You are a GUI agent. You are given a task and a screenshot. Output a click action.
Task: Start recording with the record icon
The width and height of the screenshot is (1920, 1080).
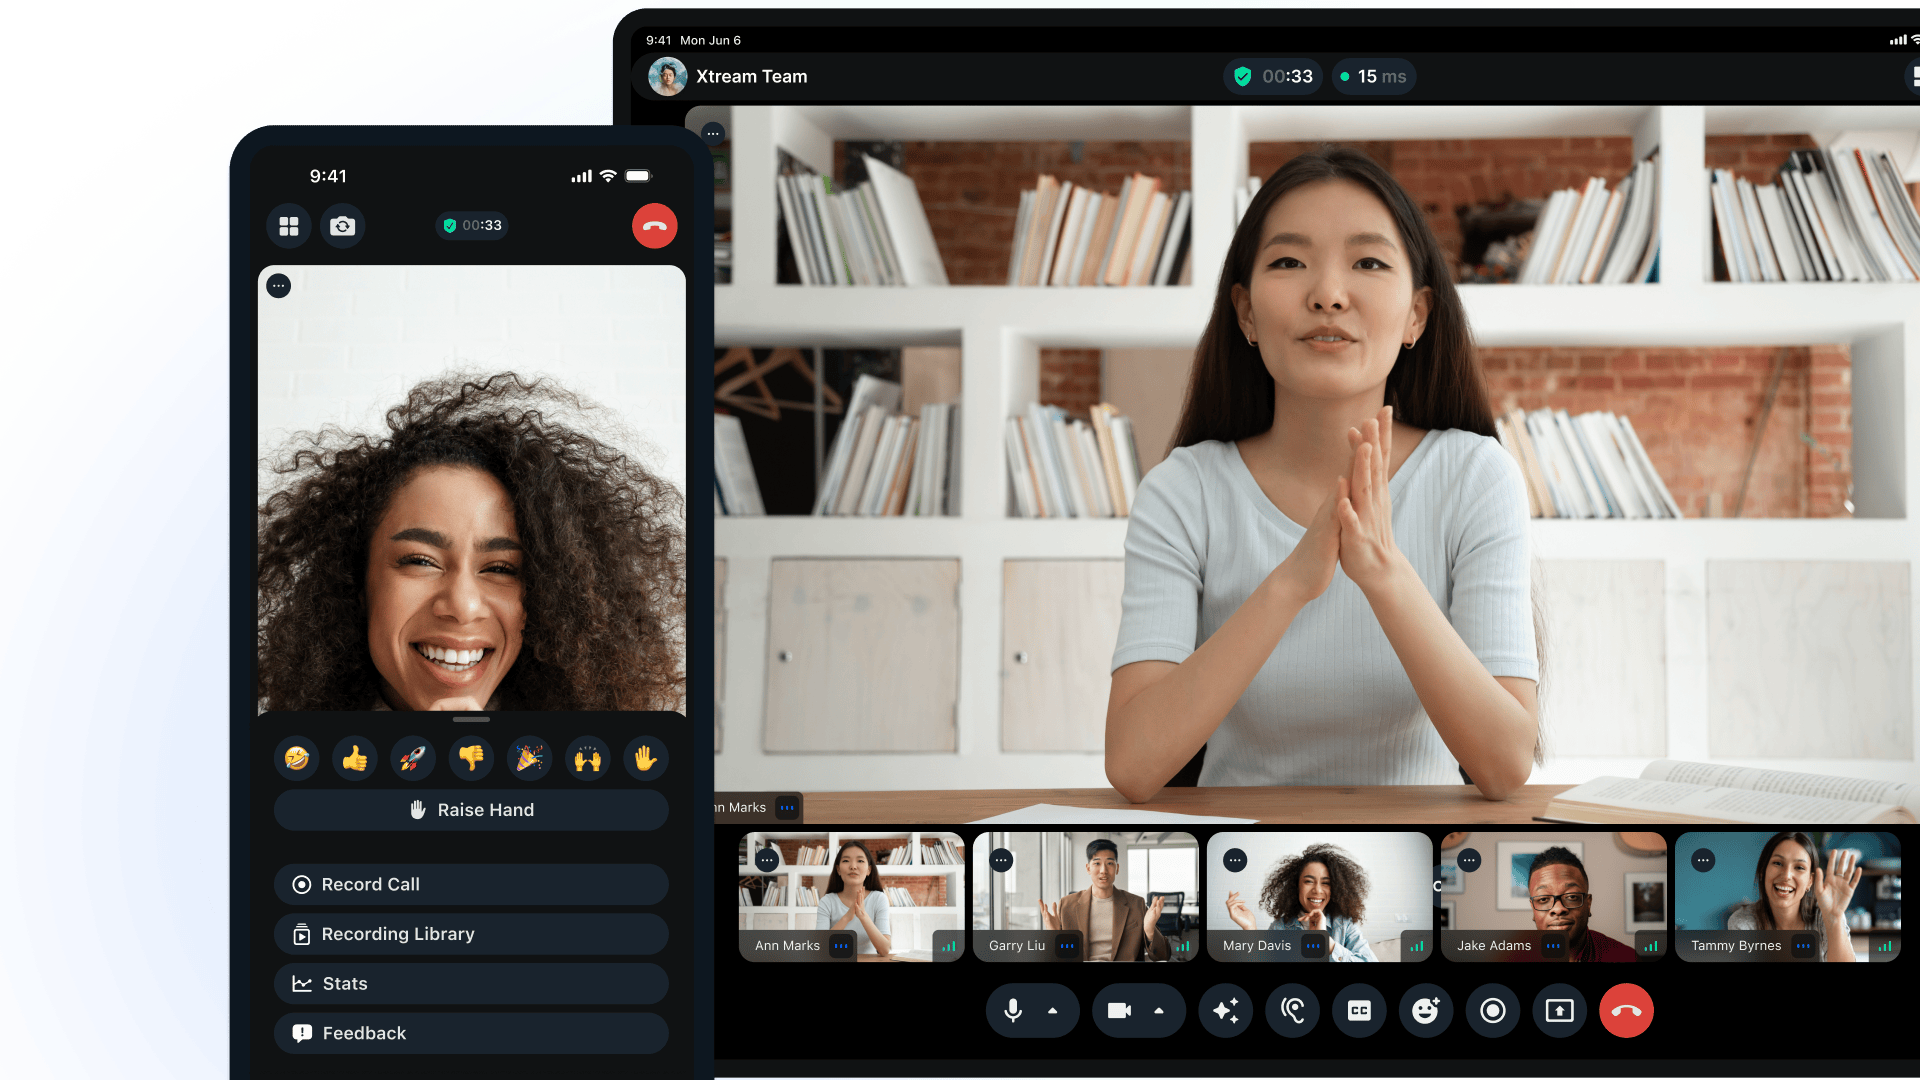[x=1493, y=1011]
